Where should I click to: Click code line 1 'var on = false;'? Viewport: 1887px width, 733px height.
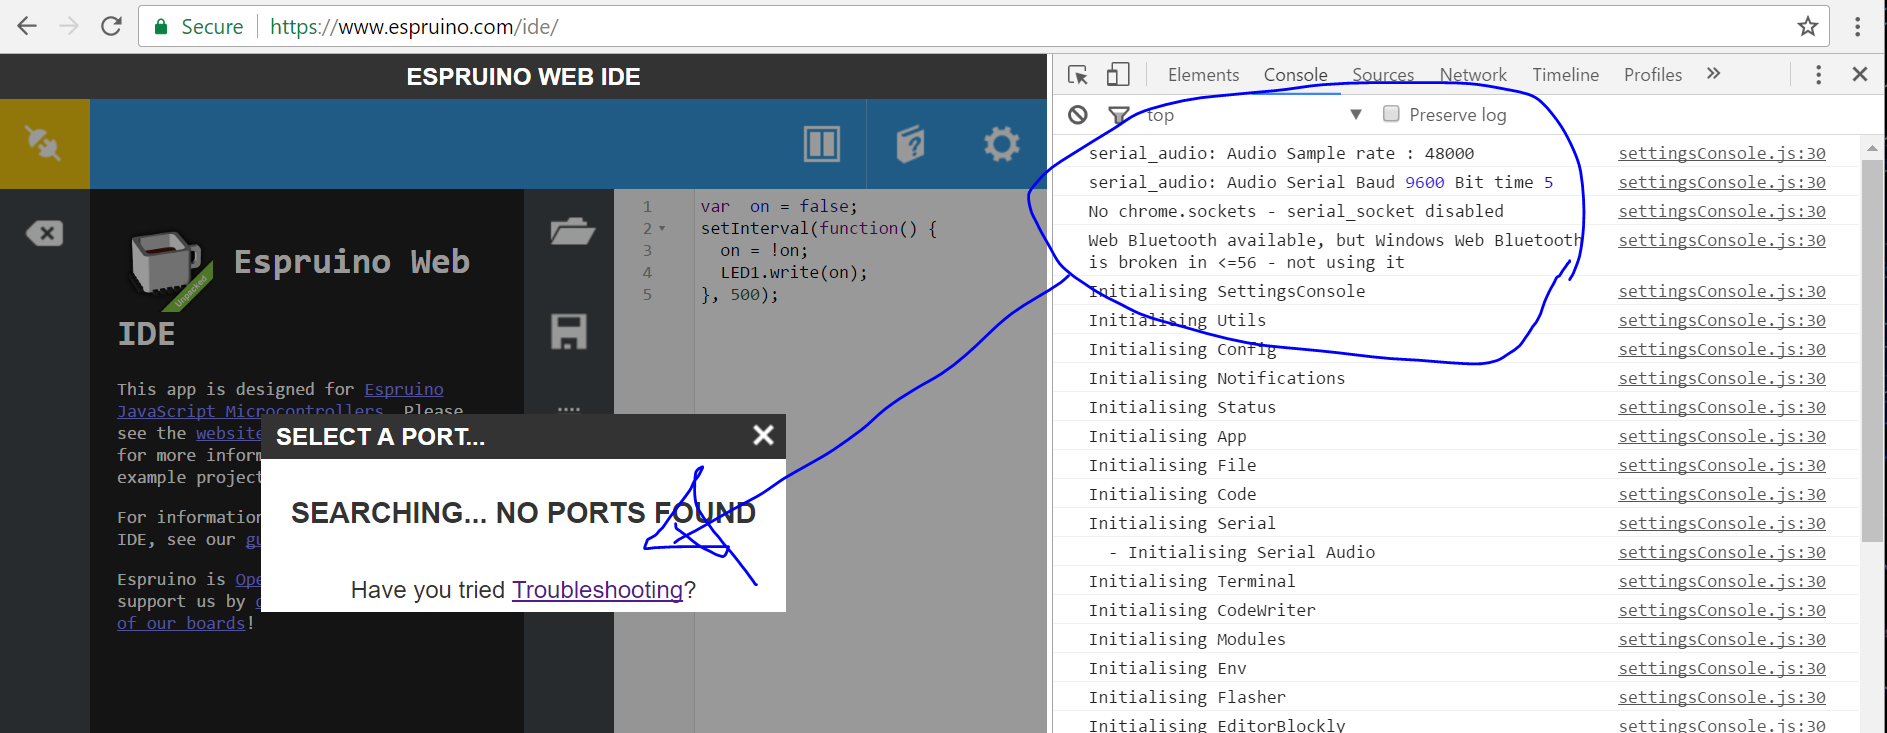[779, 206]
